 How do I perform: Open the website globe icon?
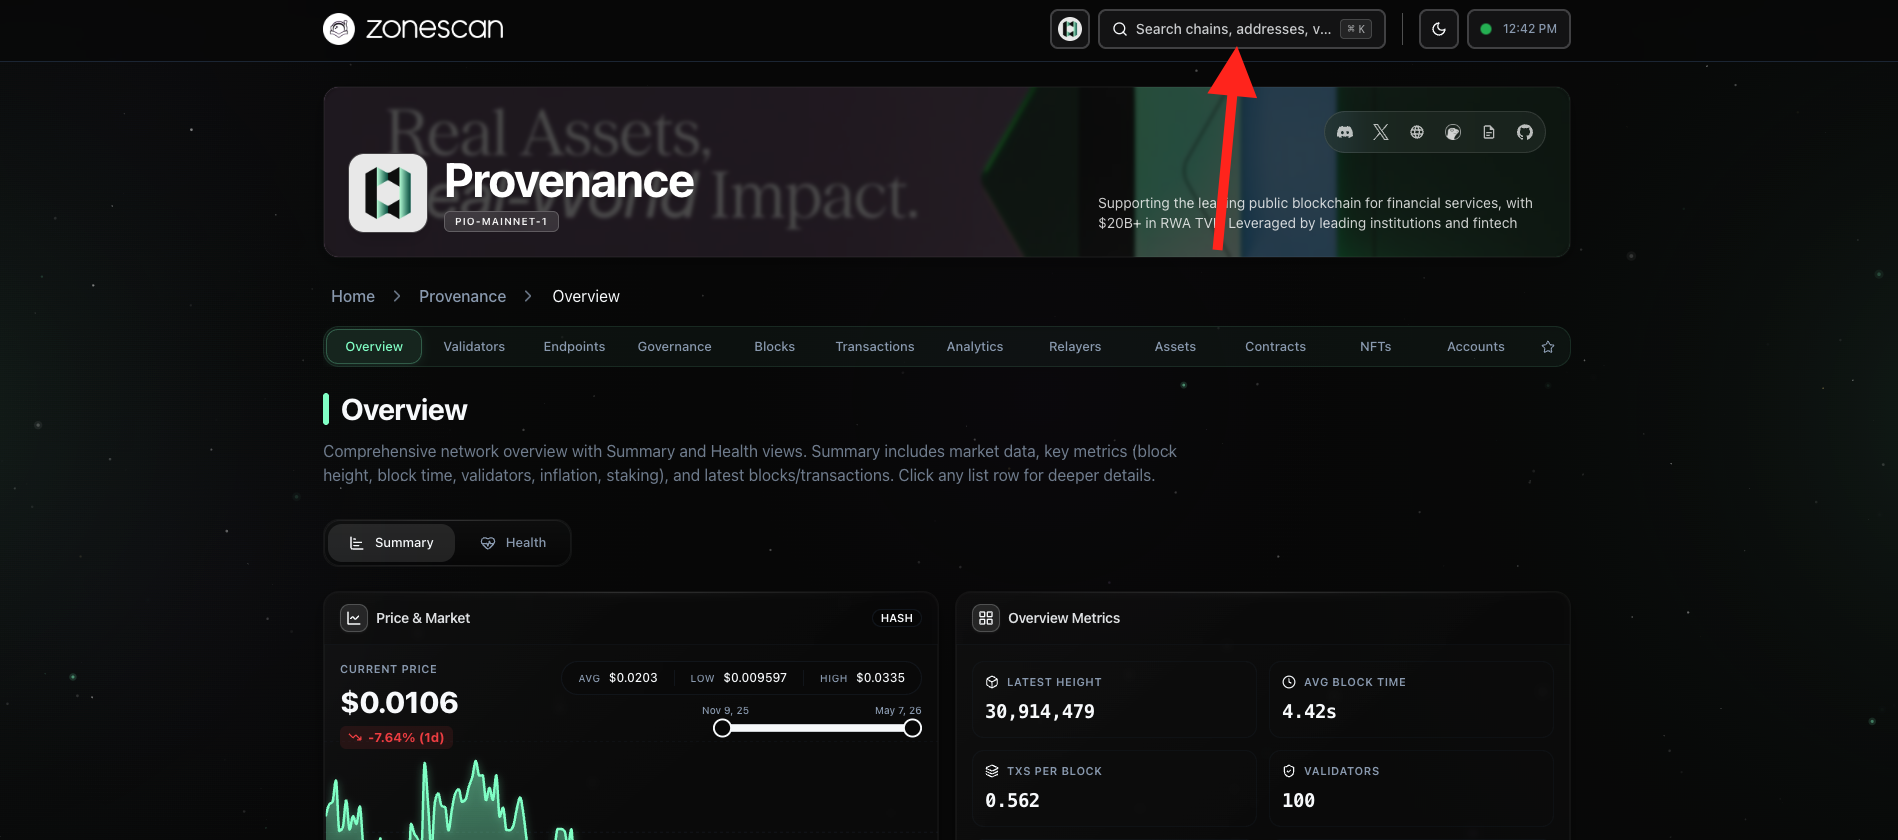(1417, 132)
